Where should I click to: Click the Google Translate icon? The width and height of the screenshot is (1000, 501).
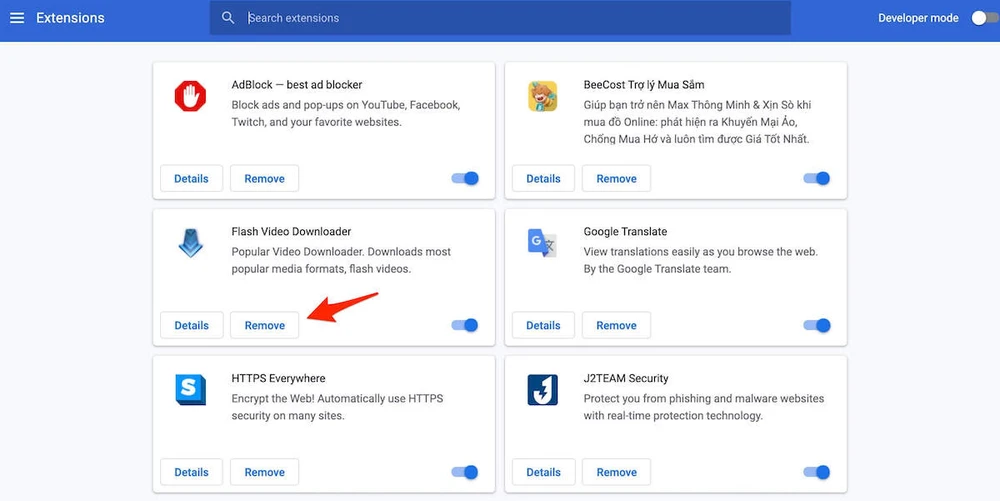pyautogui.click(x=542, y=243)
